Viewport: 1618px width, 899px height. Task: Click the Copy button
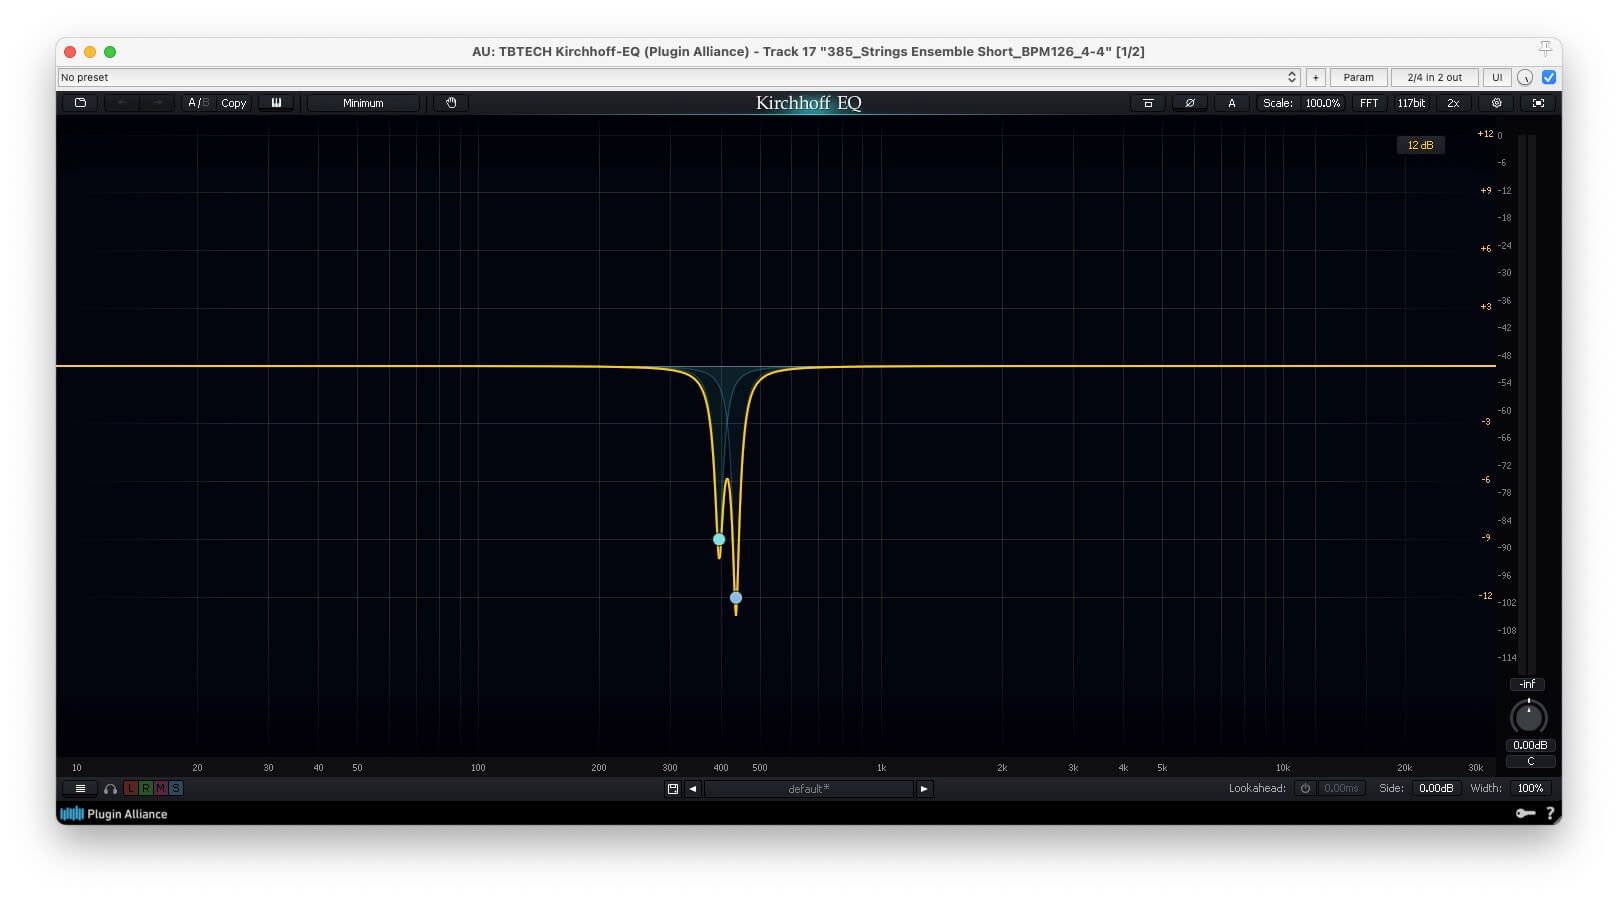click(x=234, y=103)
